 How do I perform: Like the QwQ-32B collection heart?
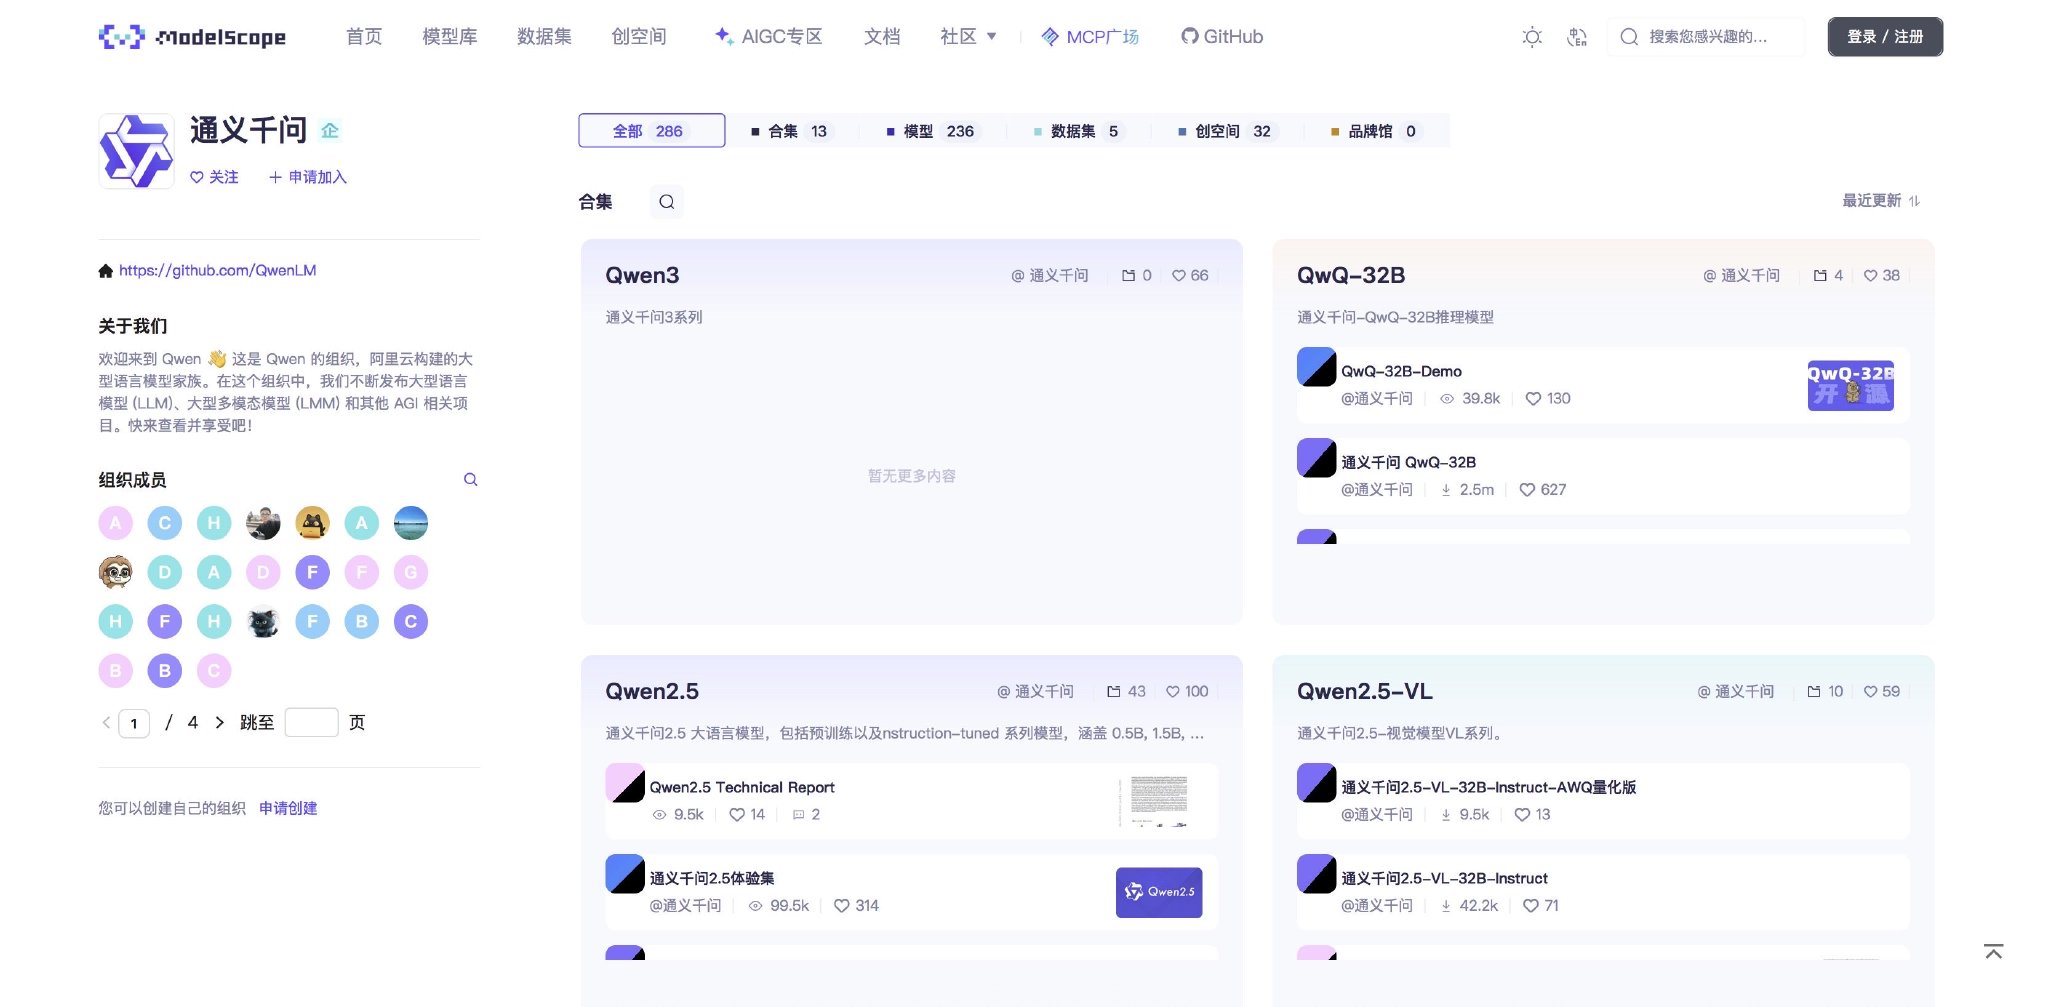[1870, 276]
